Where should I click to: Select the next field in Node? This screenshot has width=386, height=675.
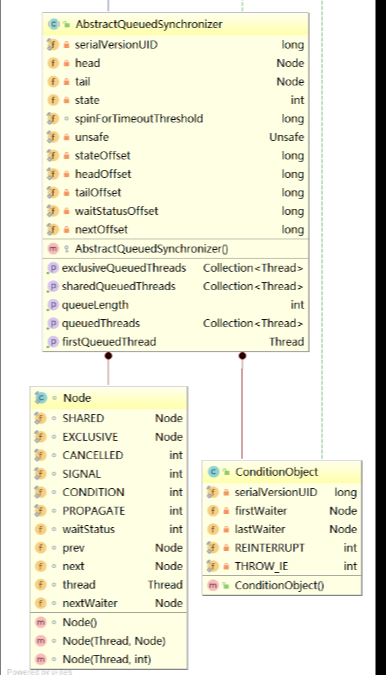[108, 567]
